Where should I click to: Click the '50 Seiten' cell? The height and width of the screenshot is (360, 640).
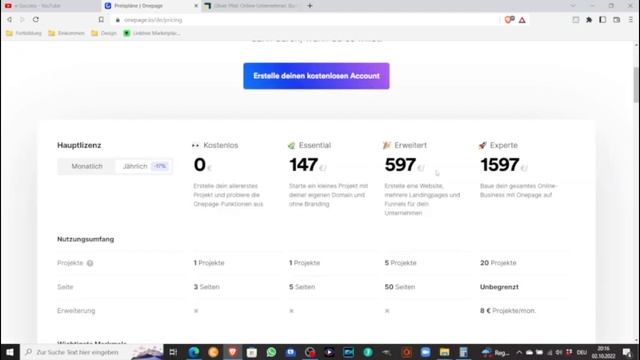400,287
